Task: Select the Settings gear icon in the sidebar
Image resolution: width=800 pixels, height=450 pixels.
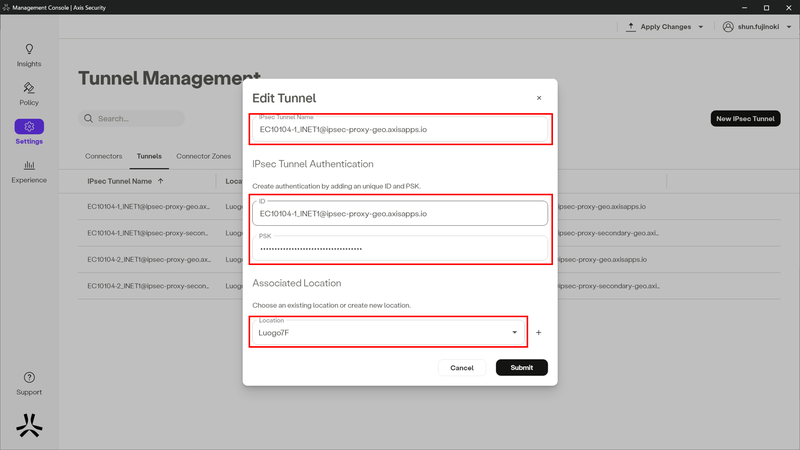Action: tap(29, 127)
